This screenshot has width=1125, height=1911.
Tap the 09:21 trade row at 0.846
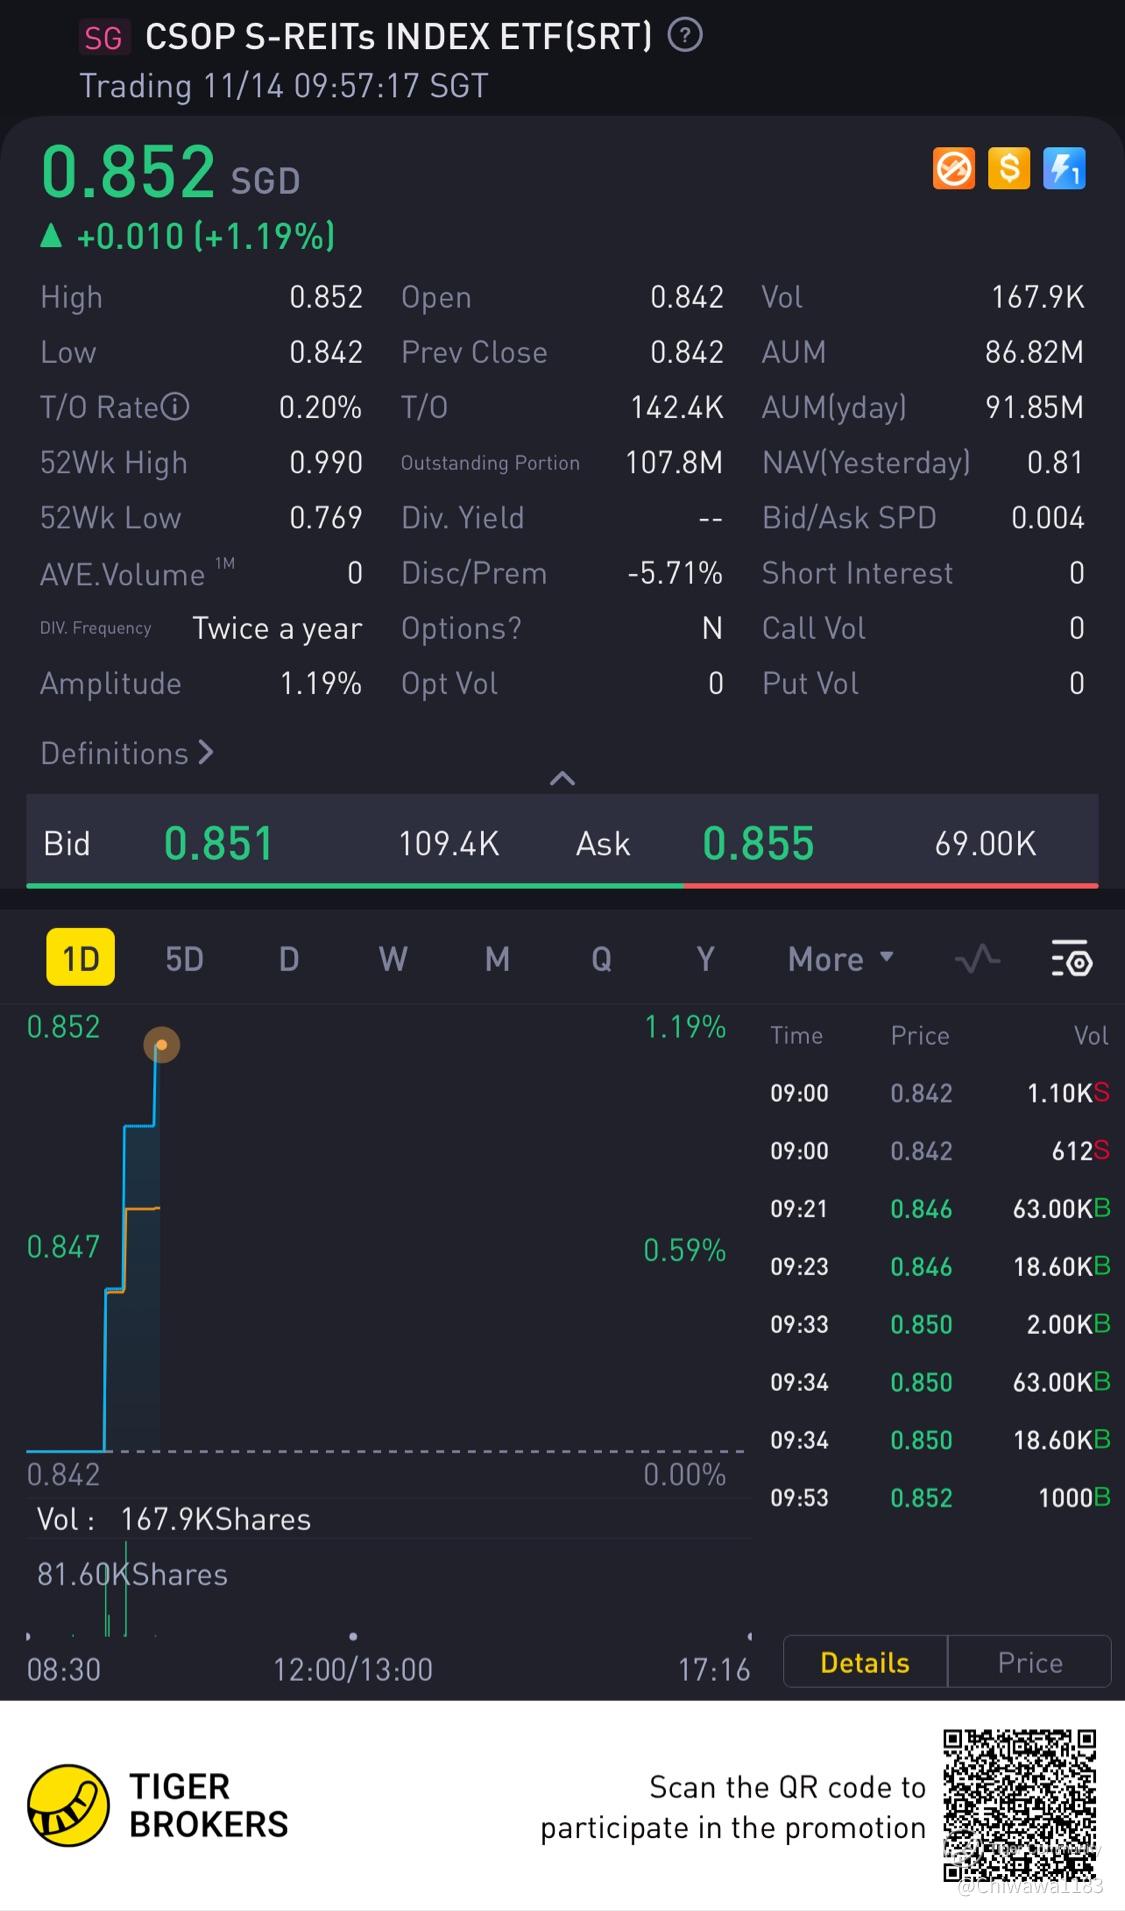pyautogui.click(x=940, y=1208)
